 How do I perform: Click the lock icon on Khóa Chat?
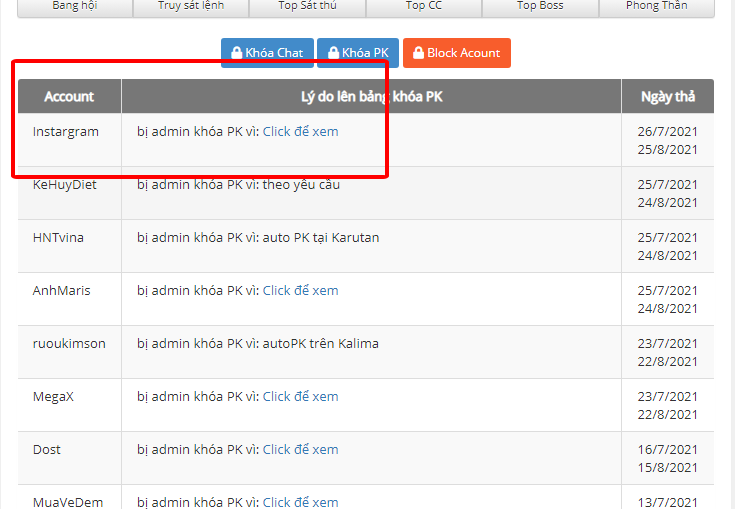click(236, 53)
